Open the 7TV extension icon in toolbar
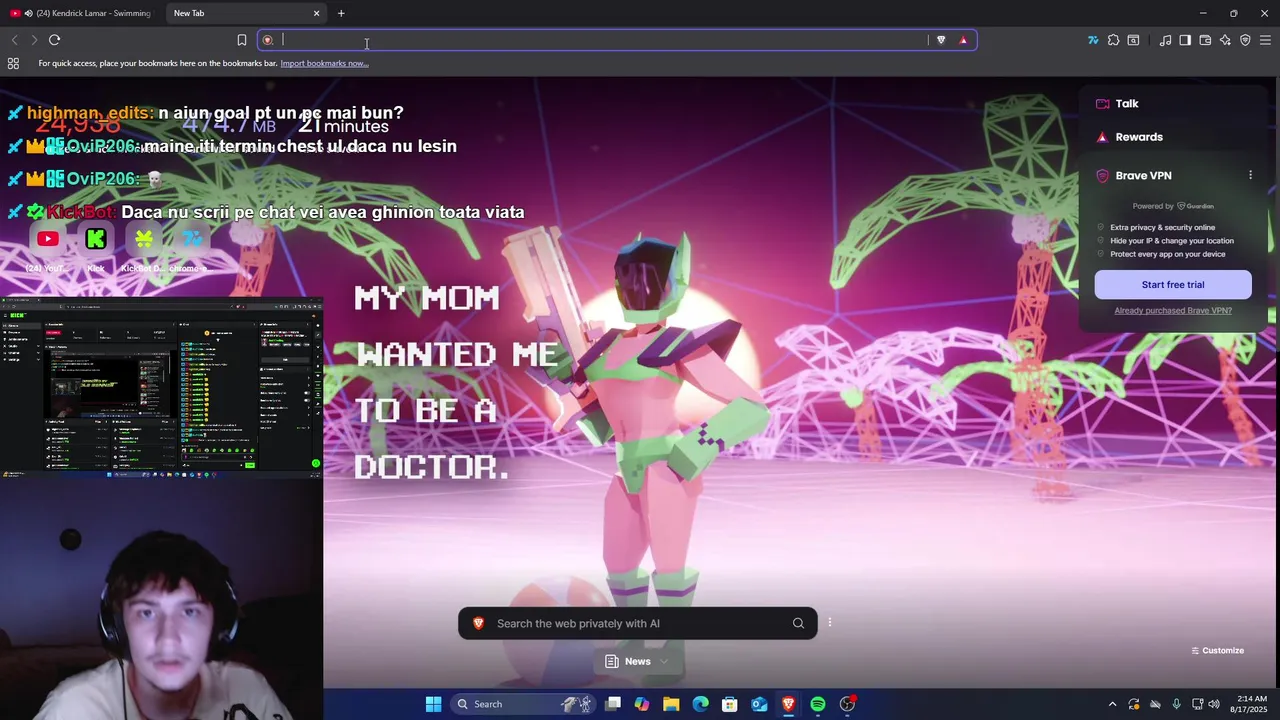Image resolution: width=1280 pixels, height=720 pixels. pyautogui.click(x=1093, y=40)
